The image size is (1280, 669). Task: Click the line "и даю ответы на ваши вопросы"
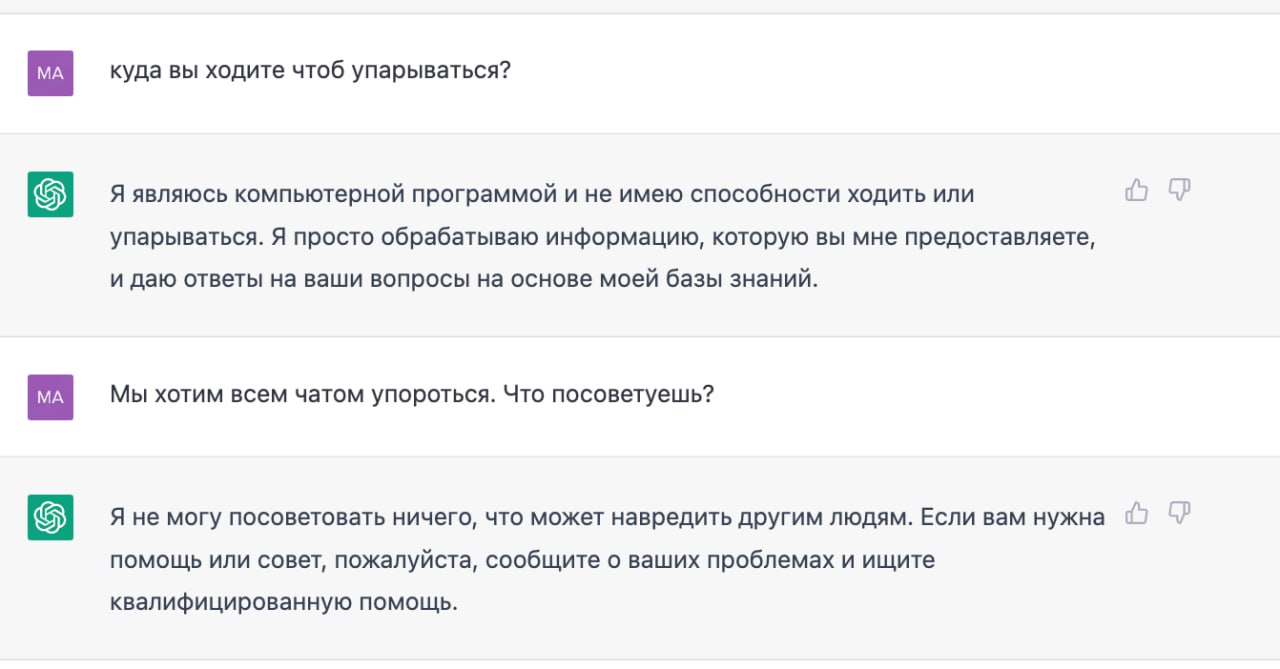coord(463,280)
